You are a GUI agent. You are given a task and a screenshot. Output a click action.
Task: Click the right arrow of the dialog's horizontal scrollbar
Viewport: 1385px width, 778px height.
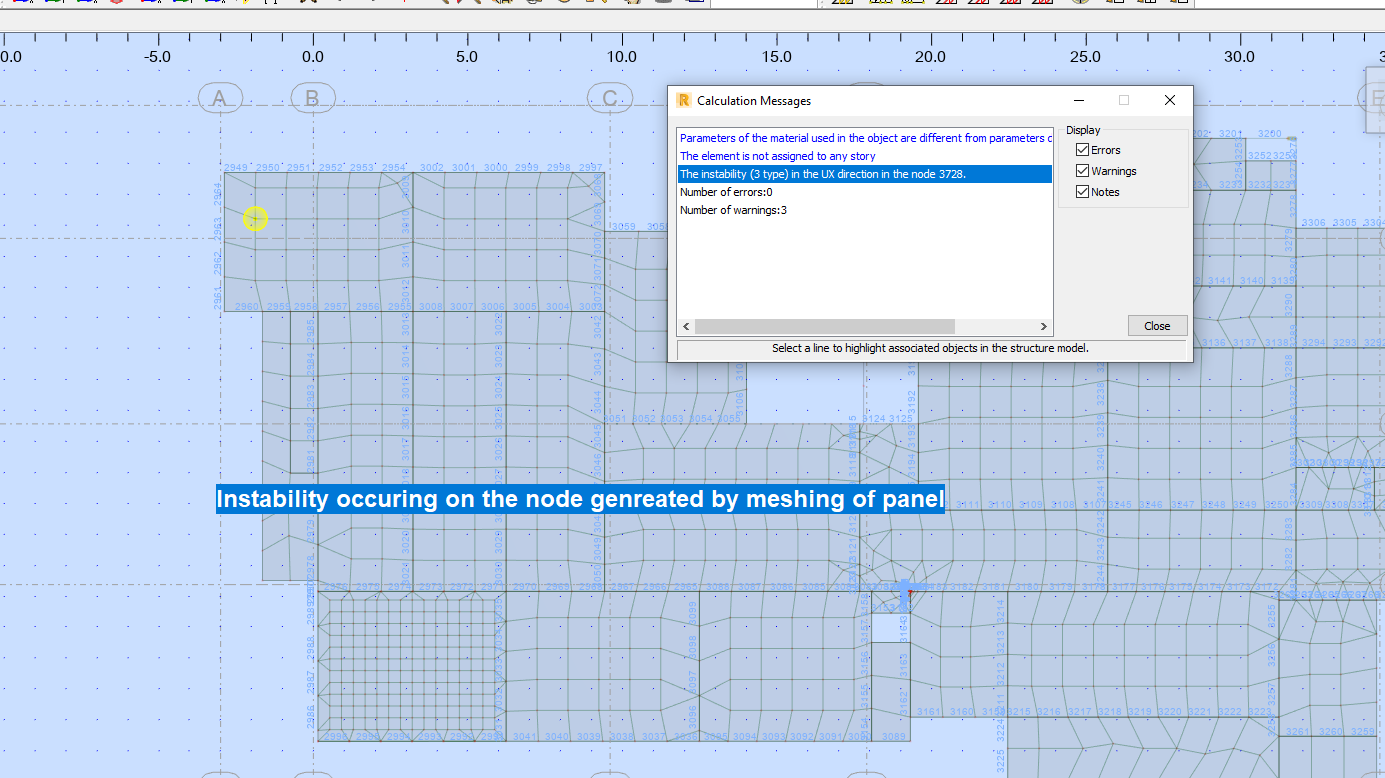1043,326
